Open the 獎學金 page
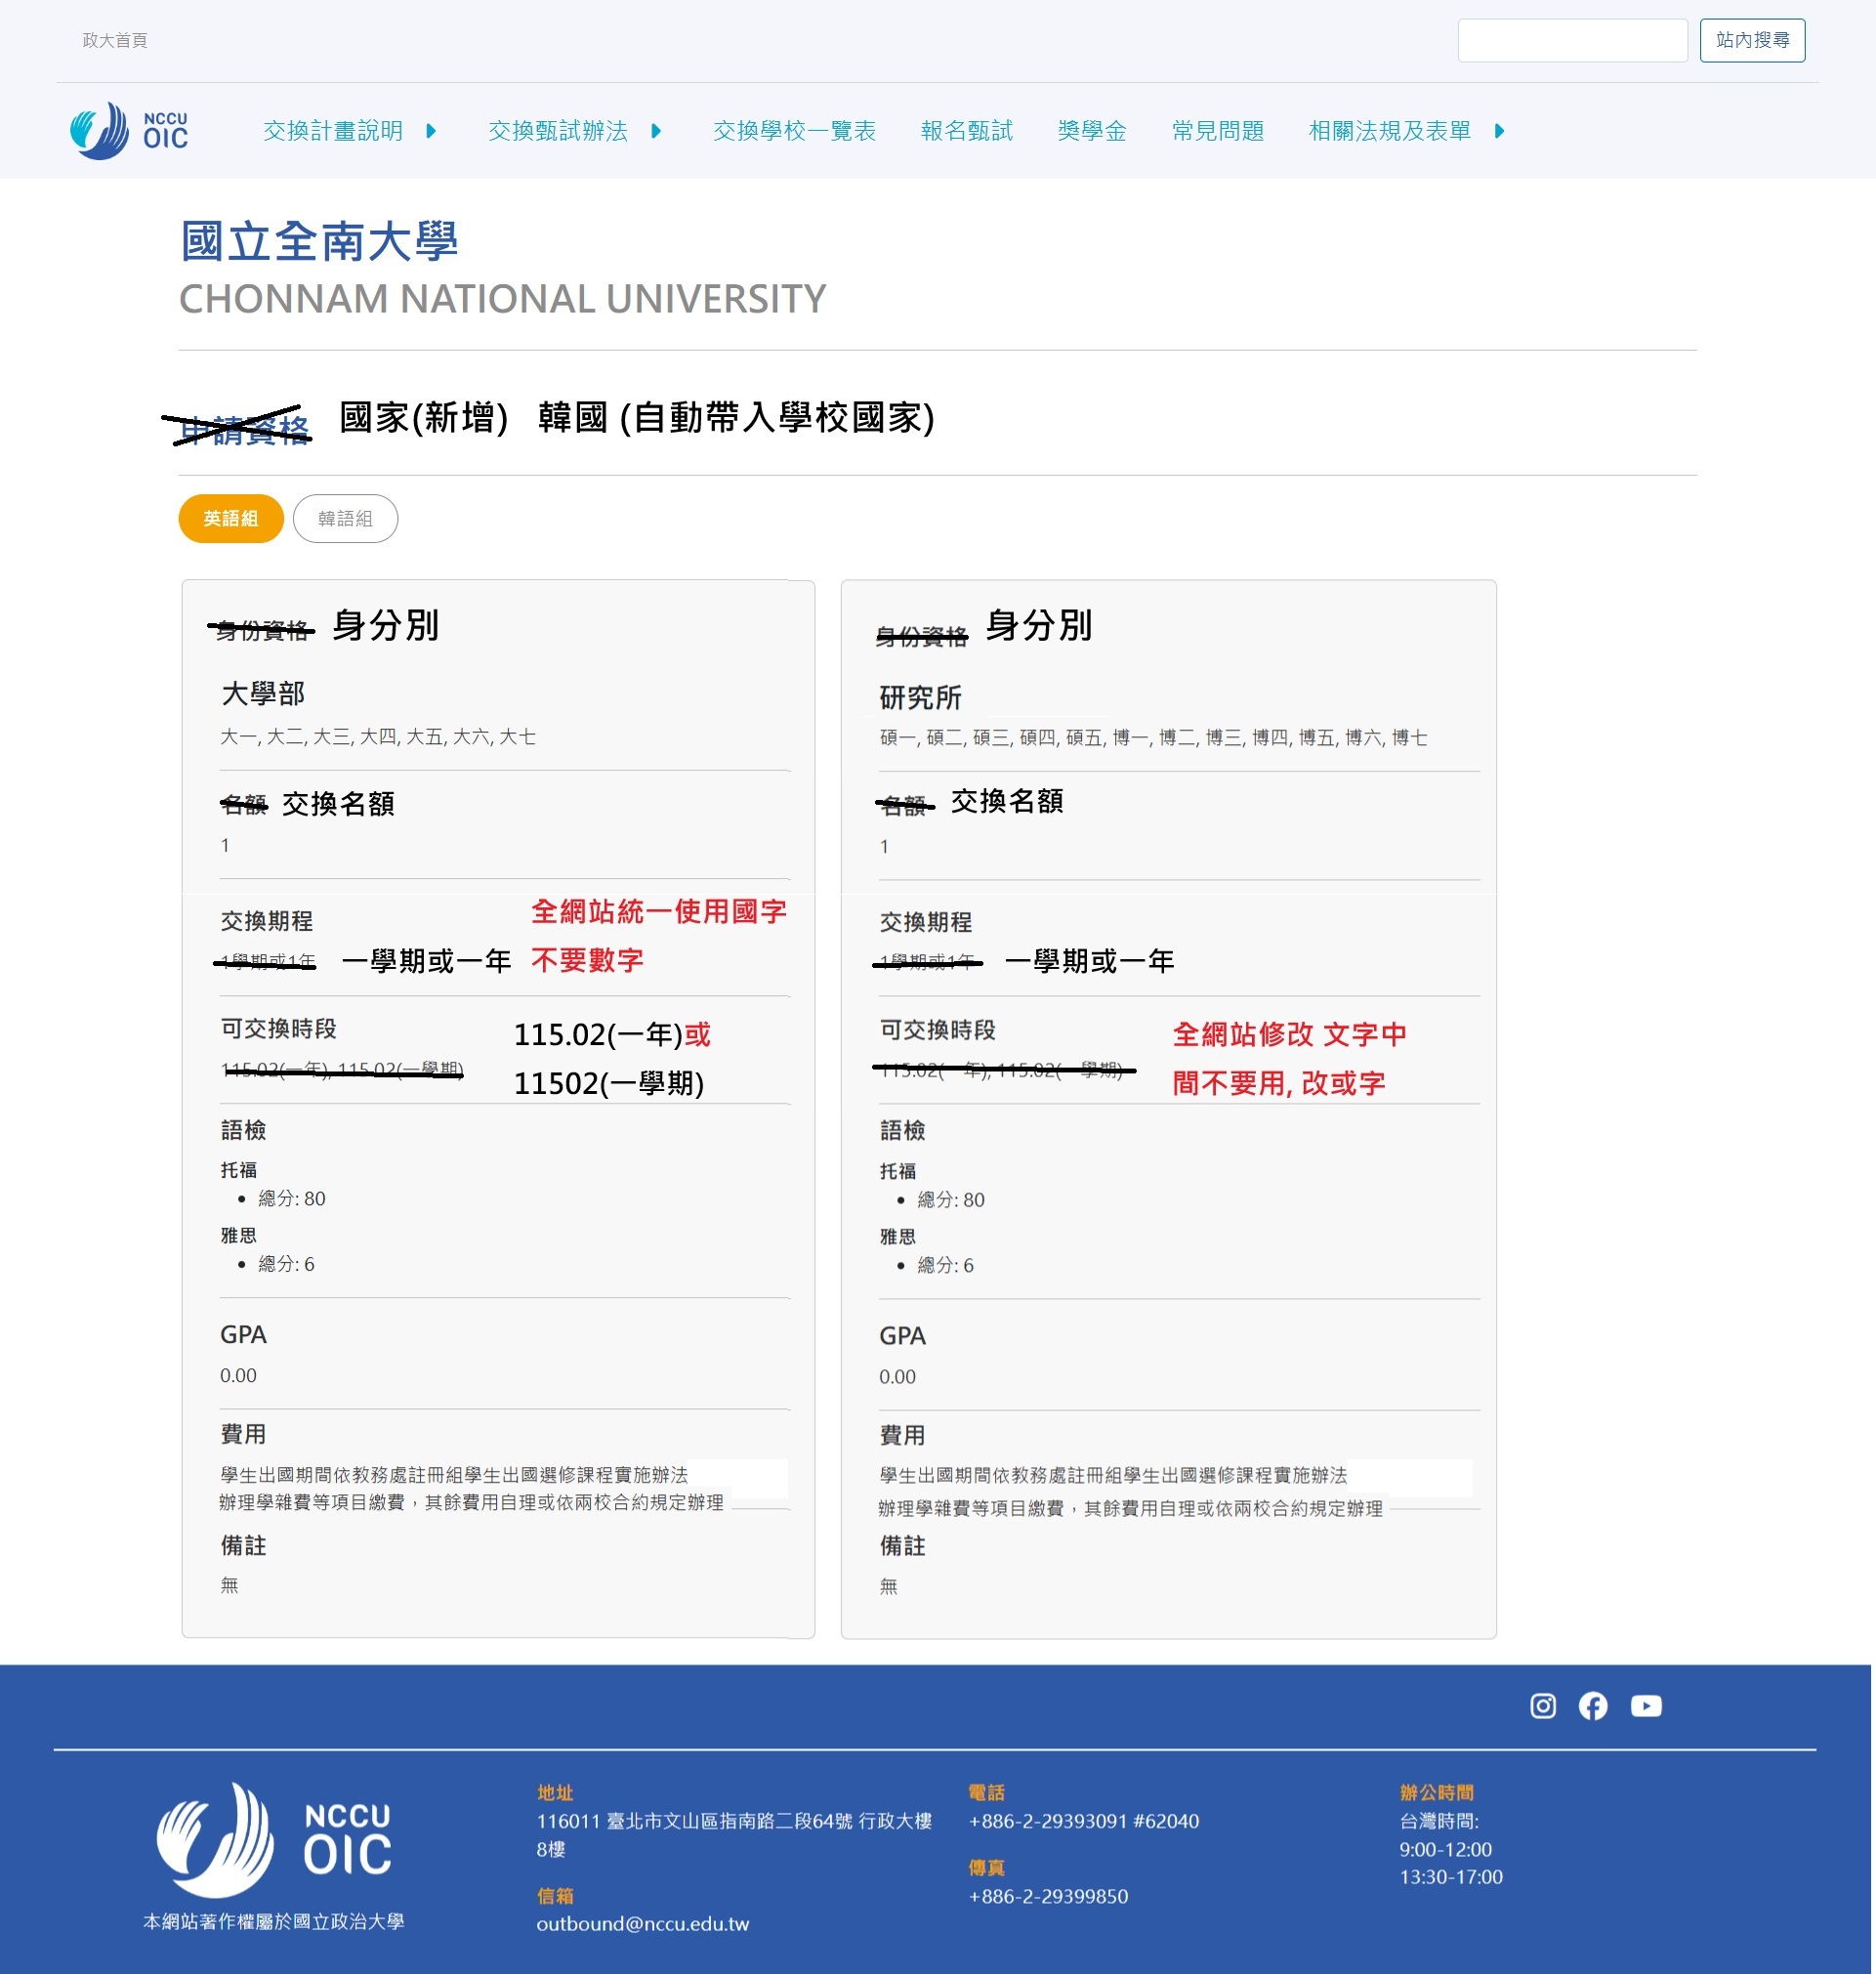The height and width of the screenshot is (1974, 1876). [x=1092, y=131]
